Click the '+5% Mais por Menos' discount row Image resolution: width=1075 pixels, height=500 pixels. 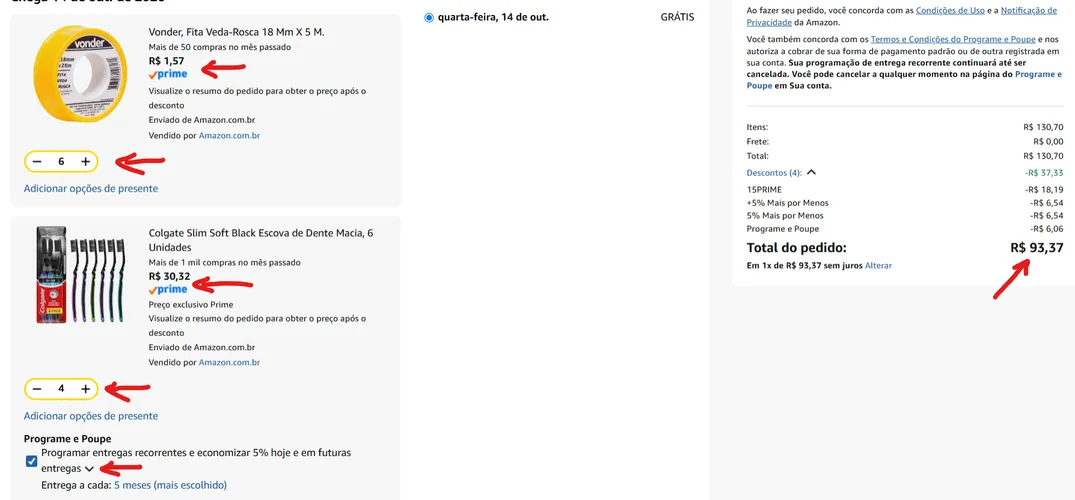click(x=905, y=203)
